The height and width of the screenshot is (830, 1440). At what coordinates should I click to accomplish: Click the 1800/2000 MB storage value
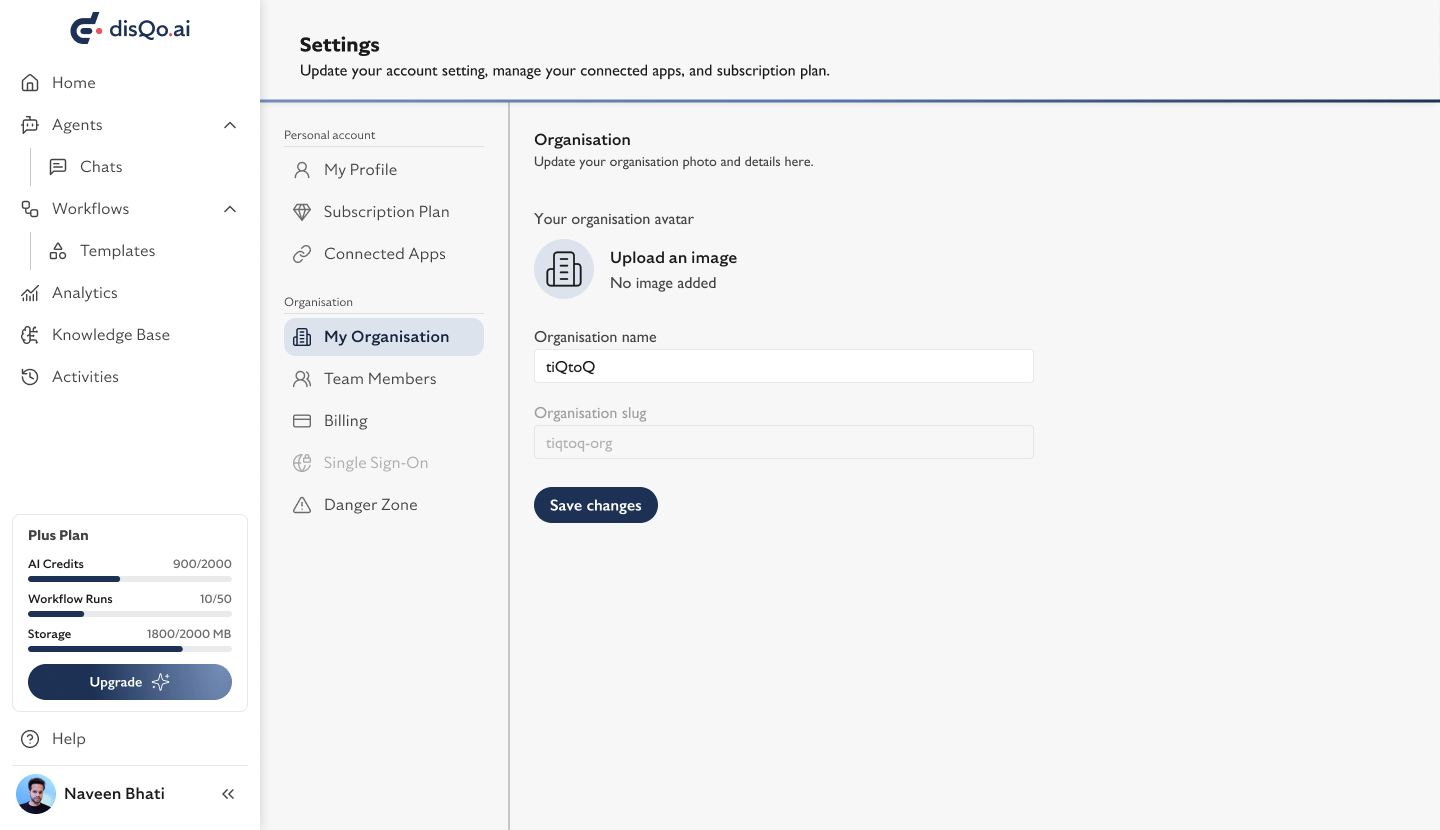point(189,634)
